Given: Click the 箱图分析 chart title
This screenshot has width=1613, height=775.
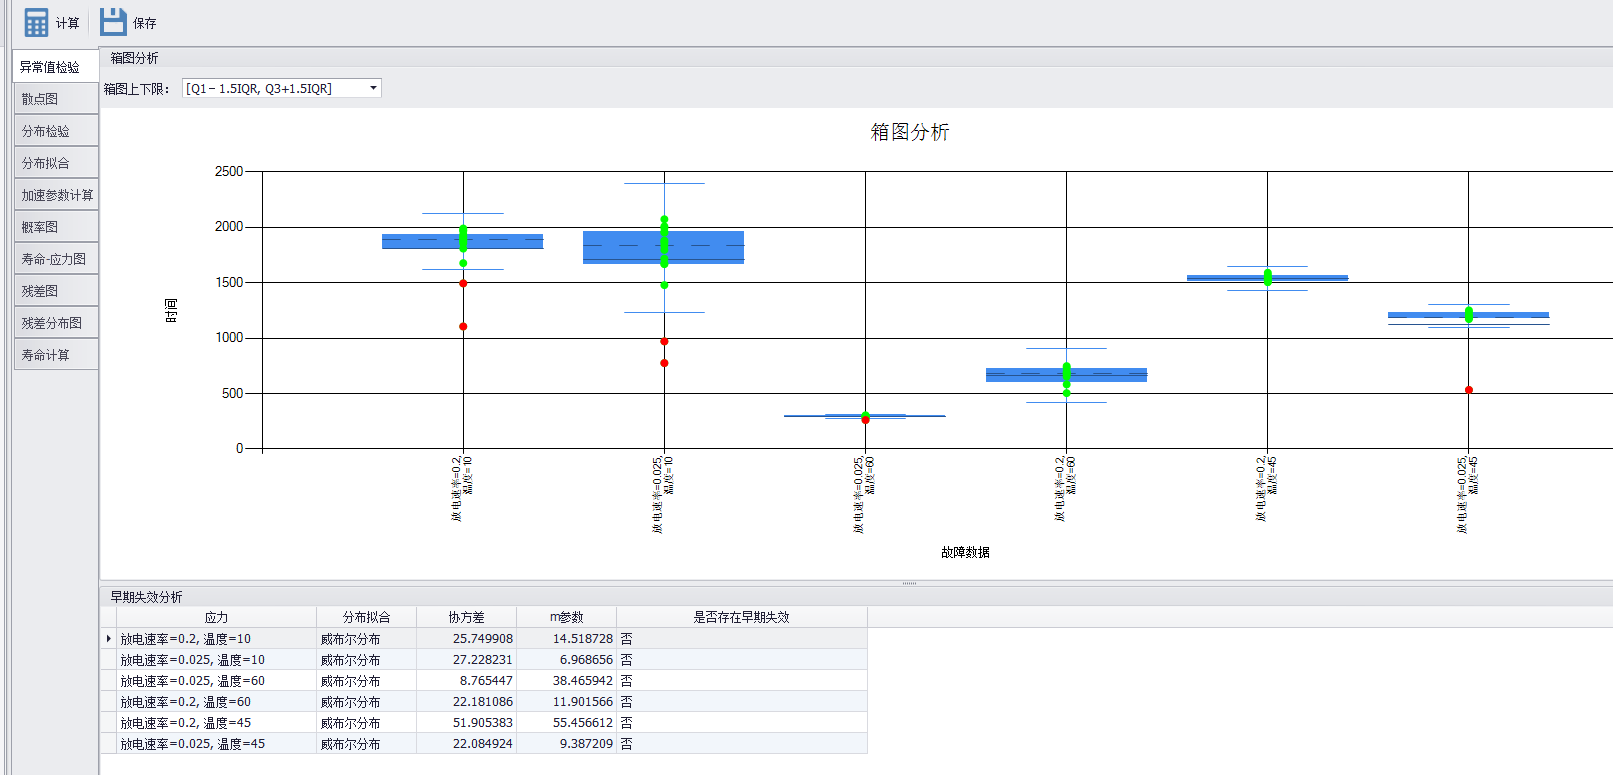Looking at the screenshot, I should (x=910, y=132).
